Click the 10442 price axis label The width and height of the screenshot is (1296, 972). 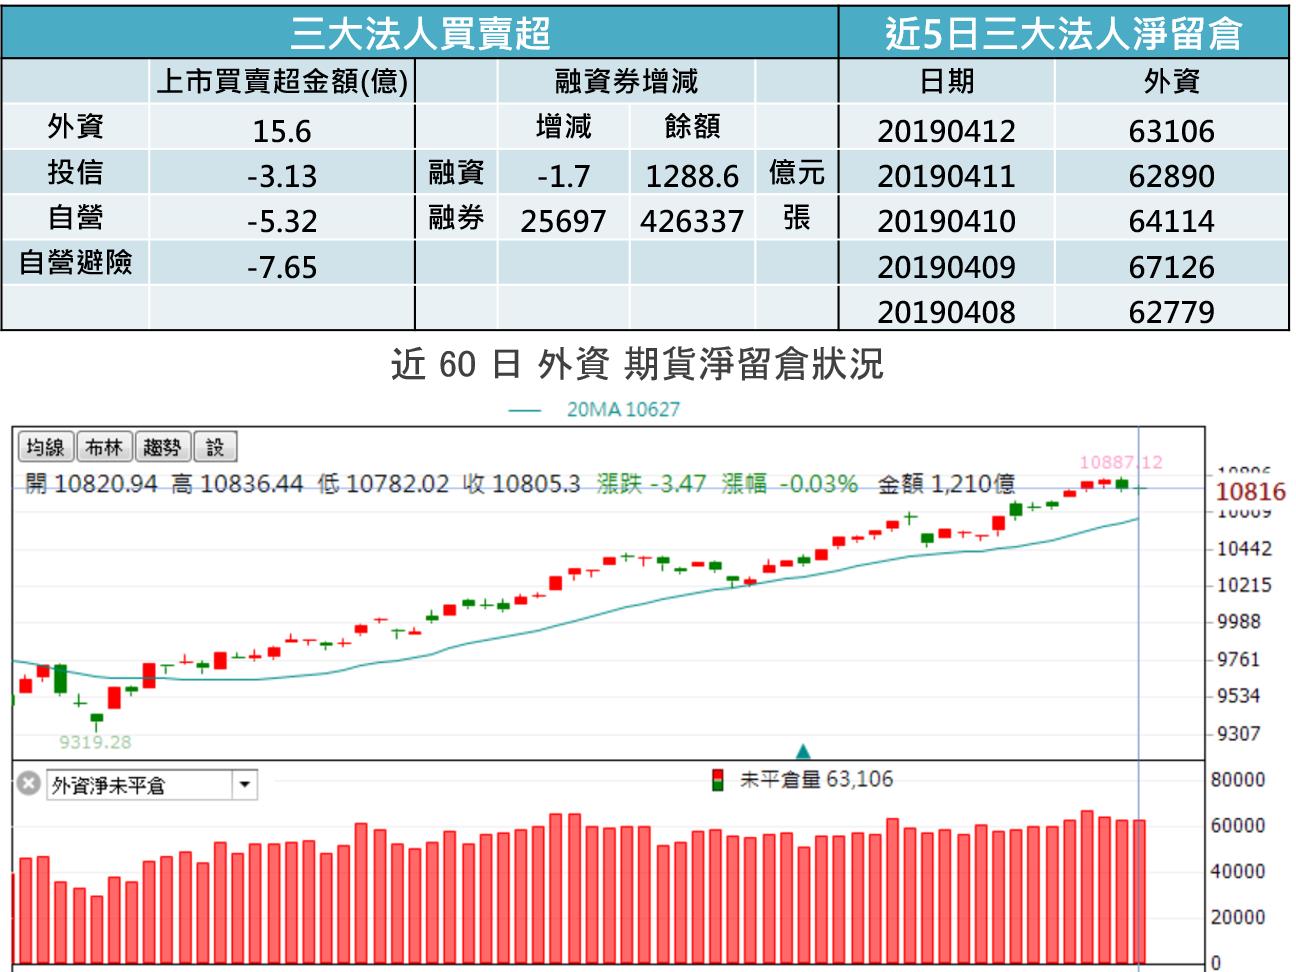coord(1244,548)
